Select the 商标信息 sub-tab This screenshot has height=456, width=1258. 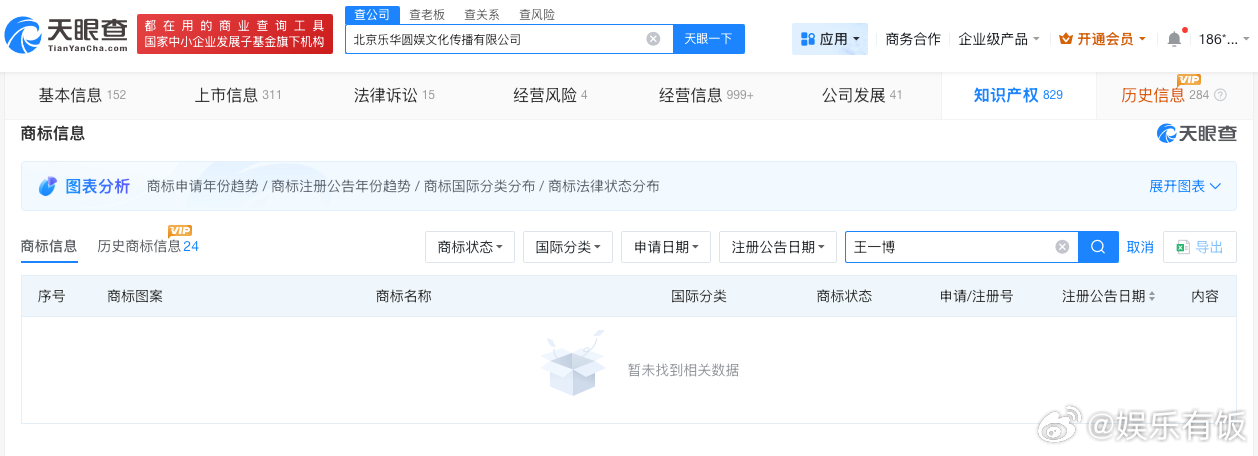tap(49, 246)
